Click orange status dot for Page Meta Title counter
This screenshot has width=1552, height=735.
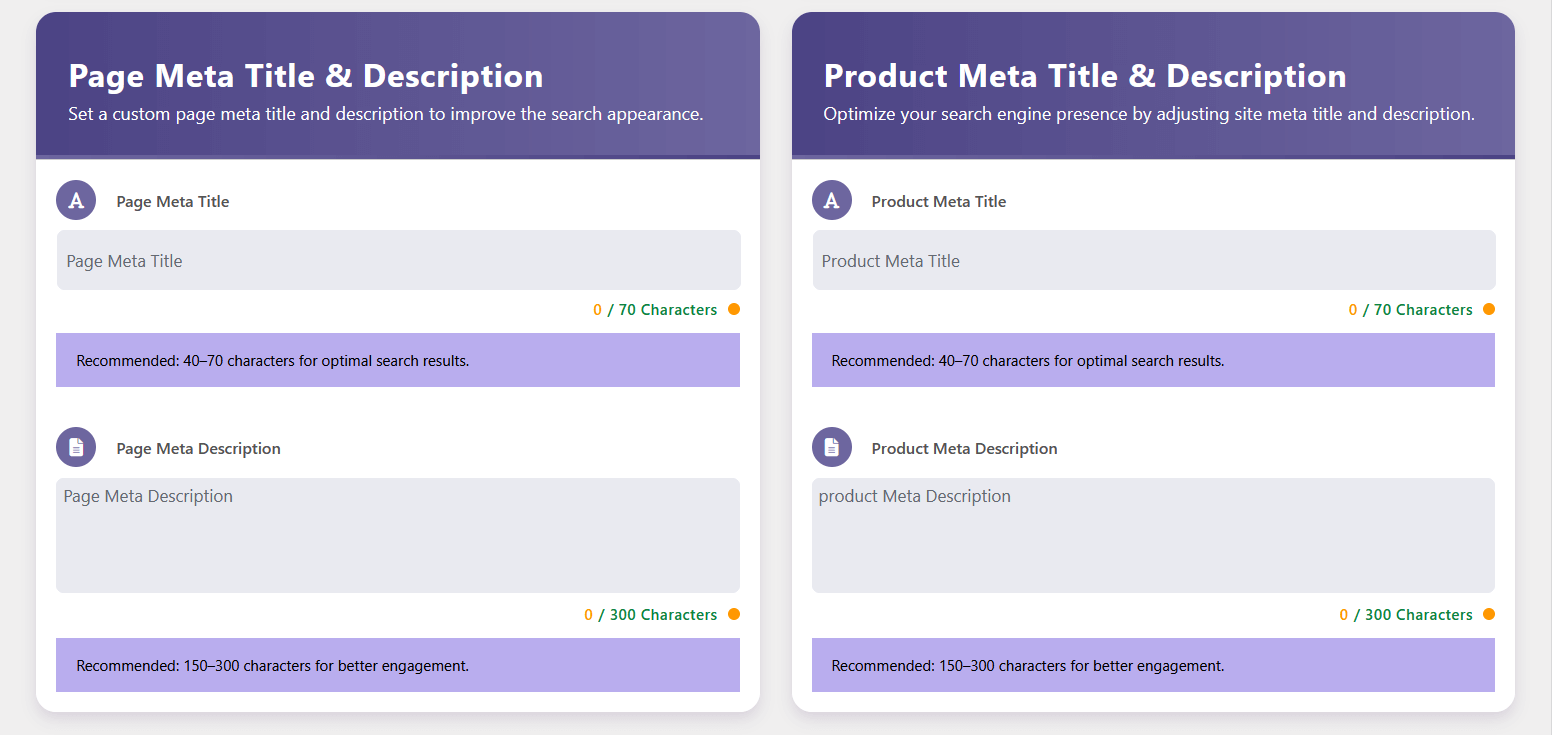coord(734,309)
